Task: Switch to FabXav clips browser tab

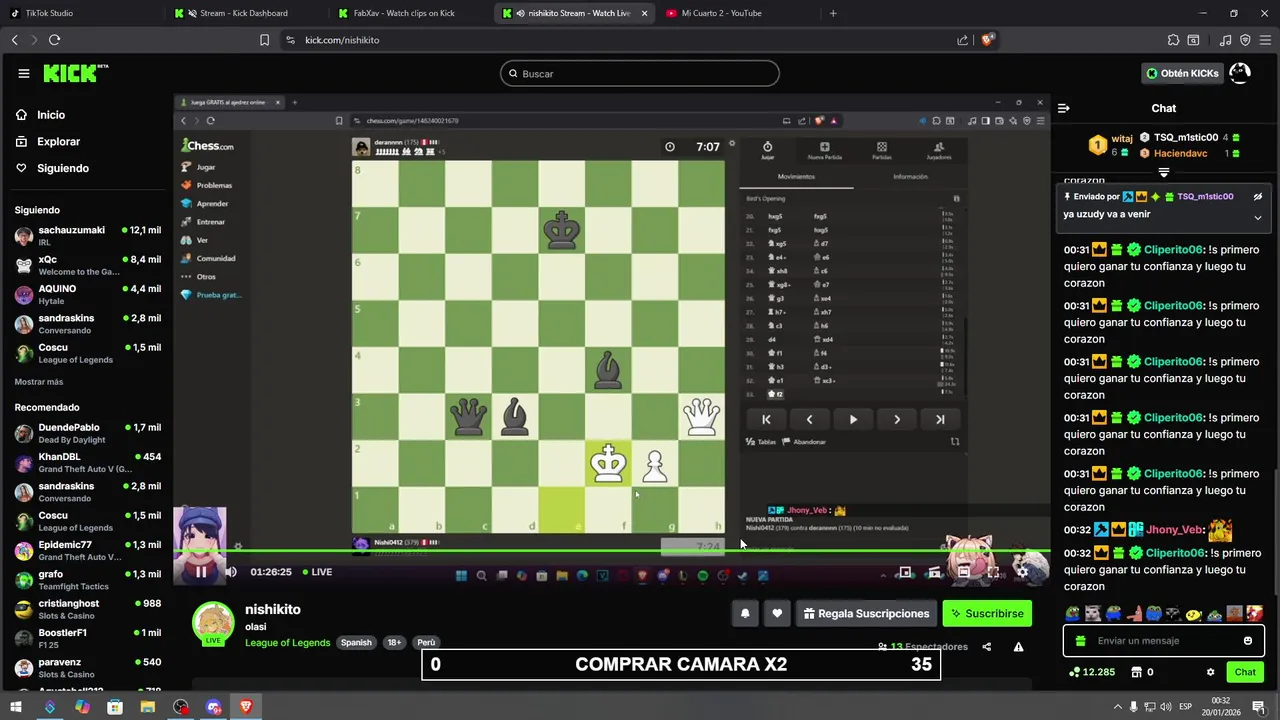Action: (x=408, y=13)
